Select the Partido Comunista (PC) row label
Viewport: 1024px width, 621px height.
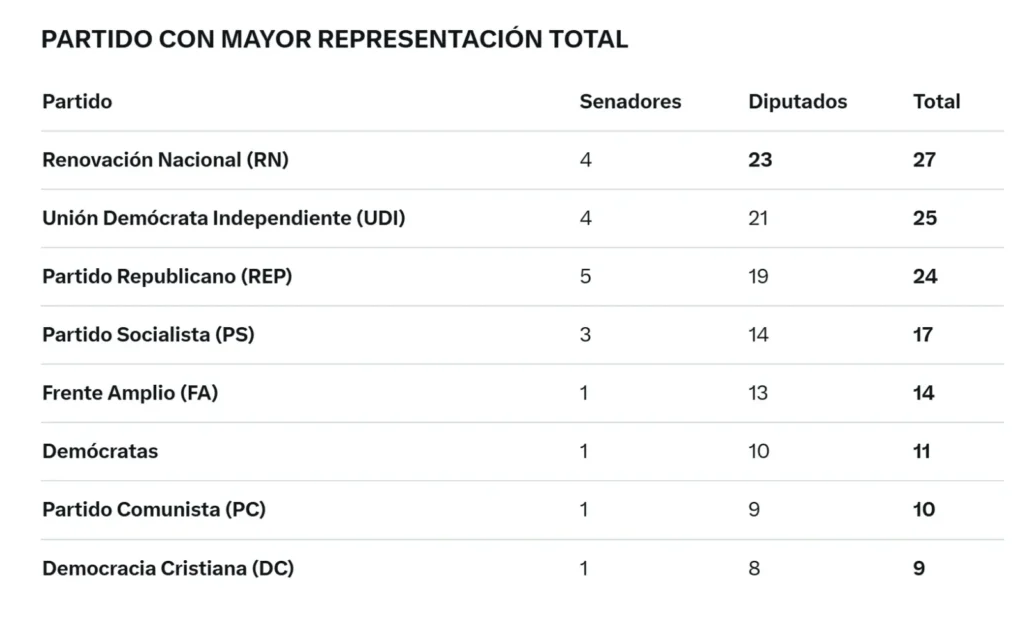(x=154, y=510)
